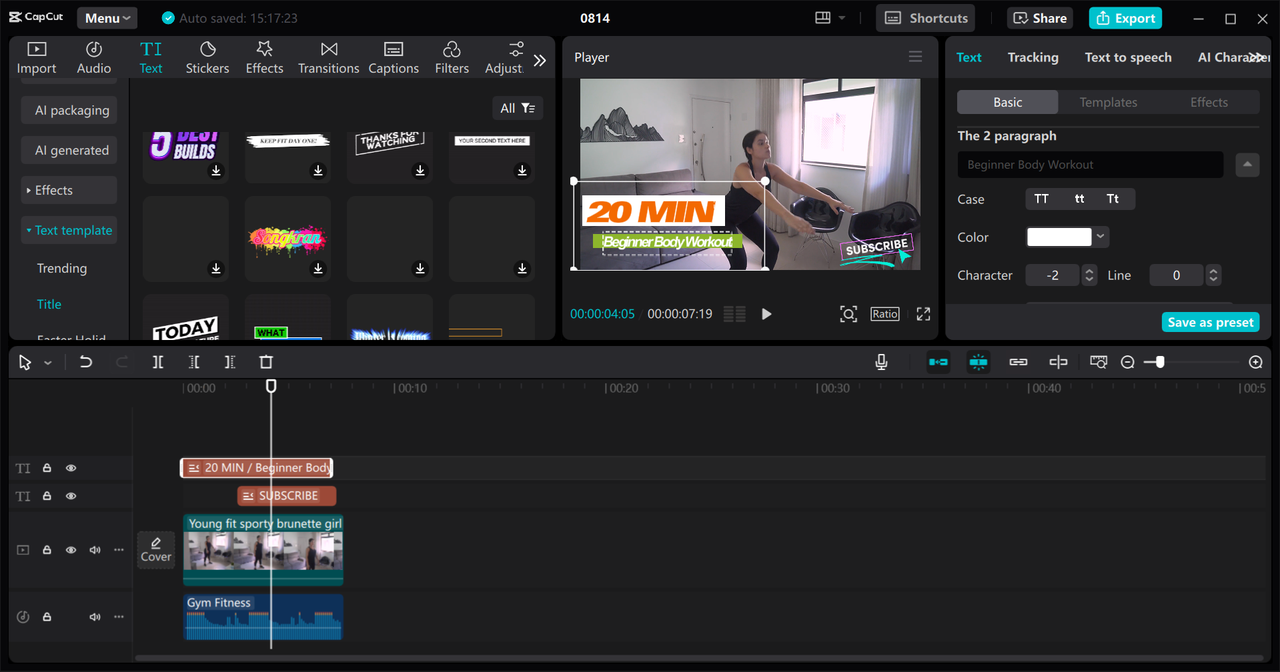The width and height of the screenshot is (1280, 672).
Task: Open the player panel menu icon
Action: [x=915, y=57]
